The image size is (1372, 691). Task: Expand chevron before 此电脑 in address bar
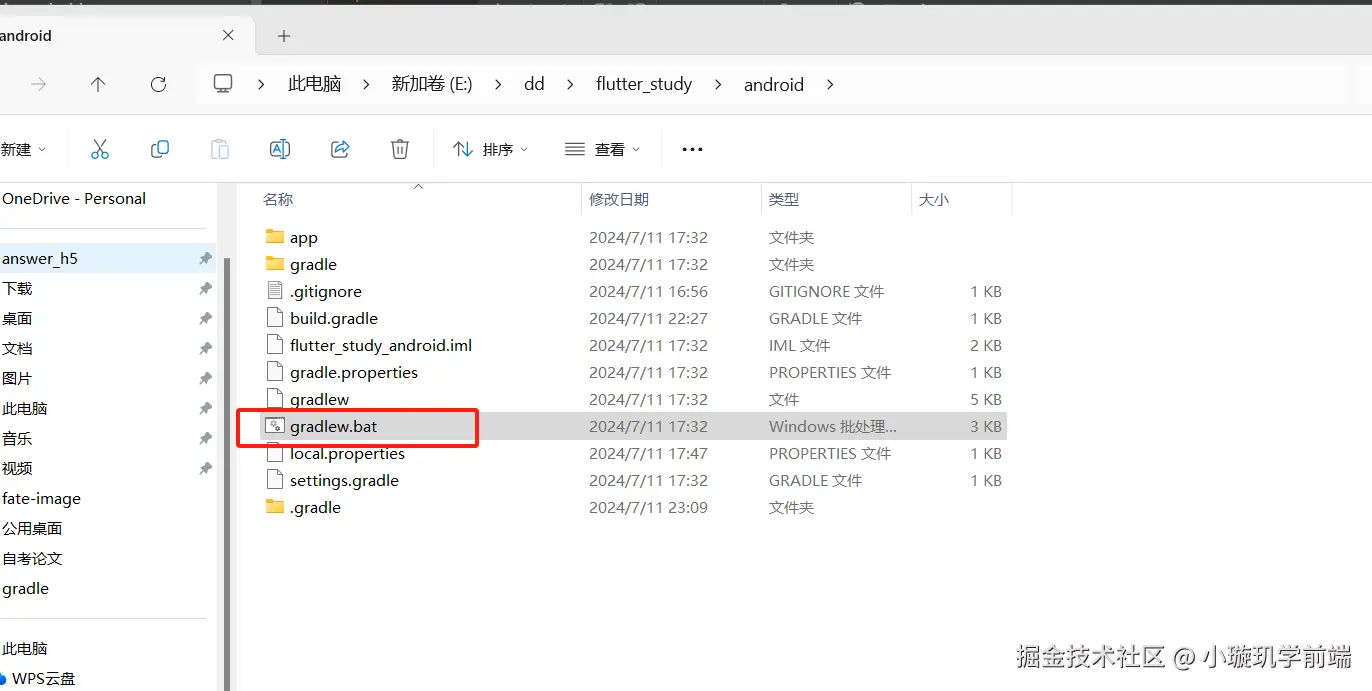click(262, 85)
